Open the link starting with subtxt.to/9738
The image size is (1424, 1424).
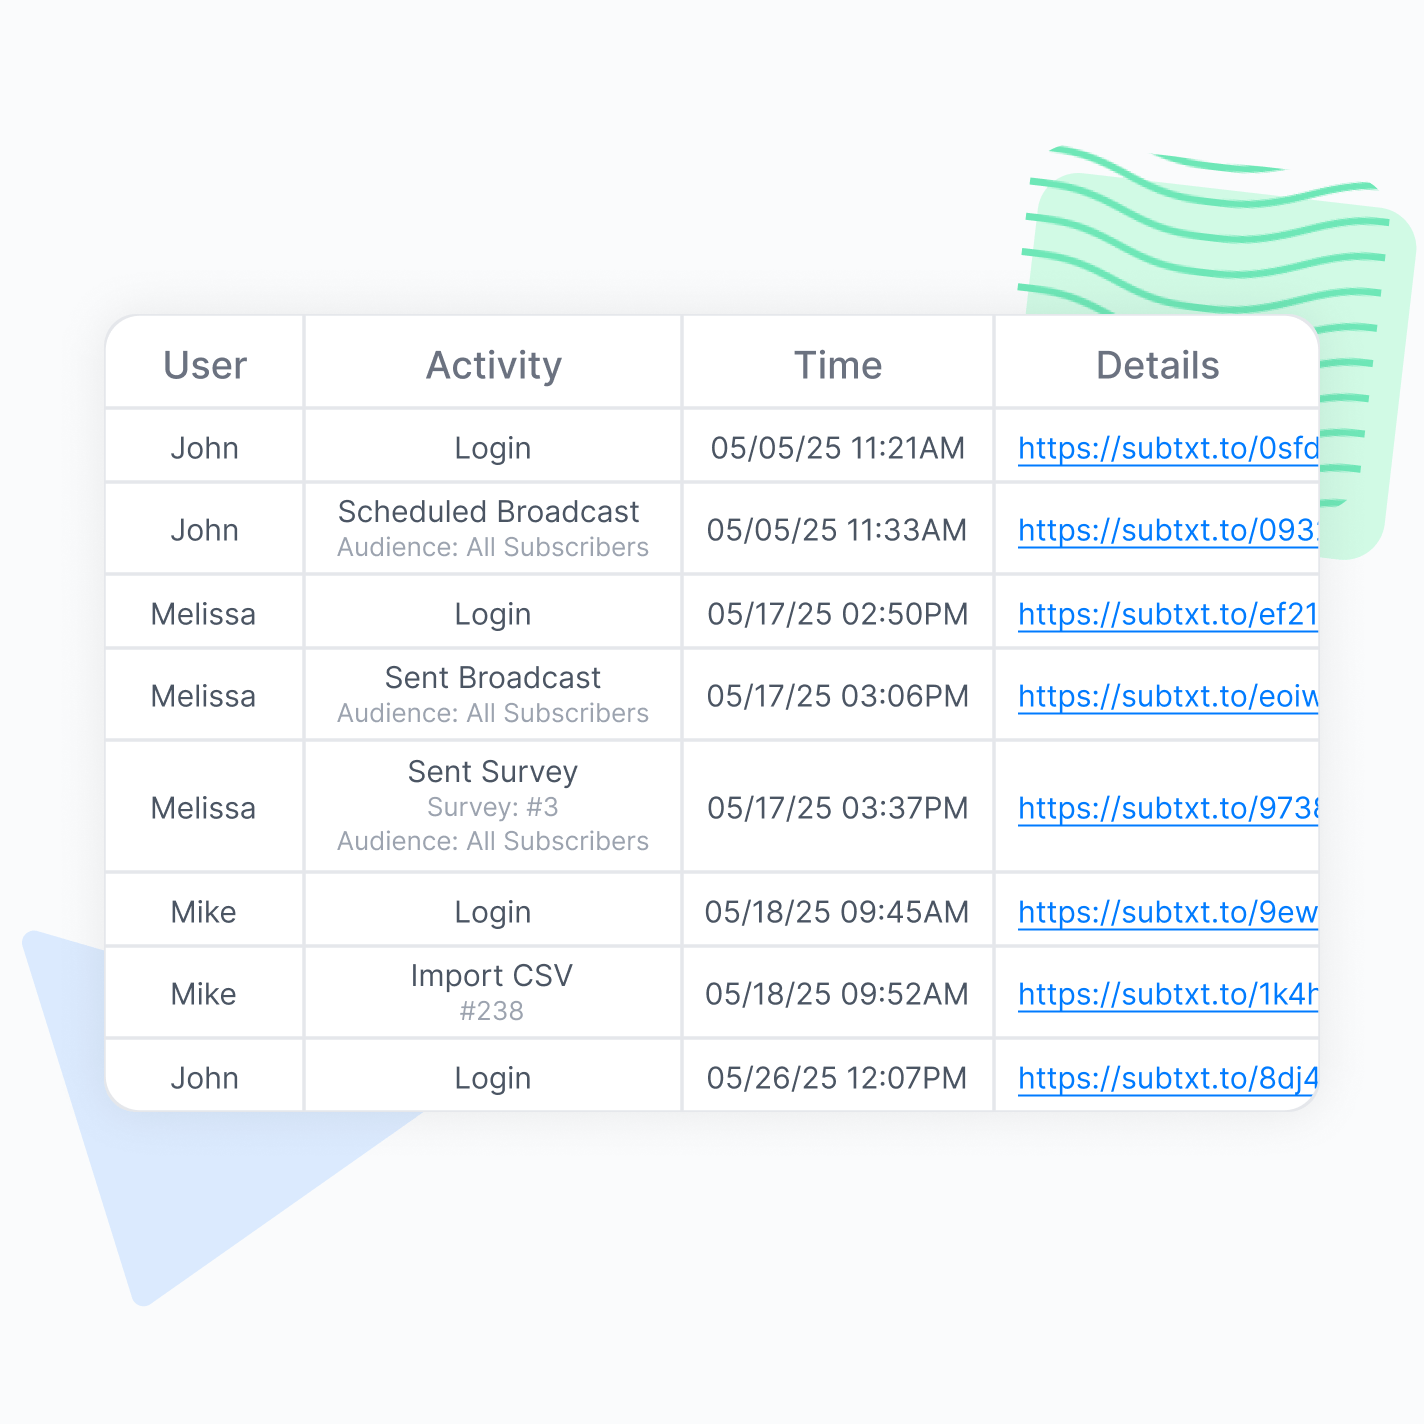click(x=1167, y=808)
